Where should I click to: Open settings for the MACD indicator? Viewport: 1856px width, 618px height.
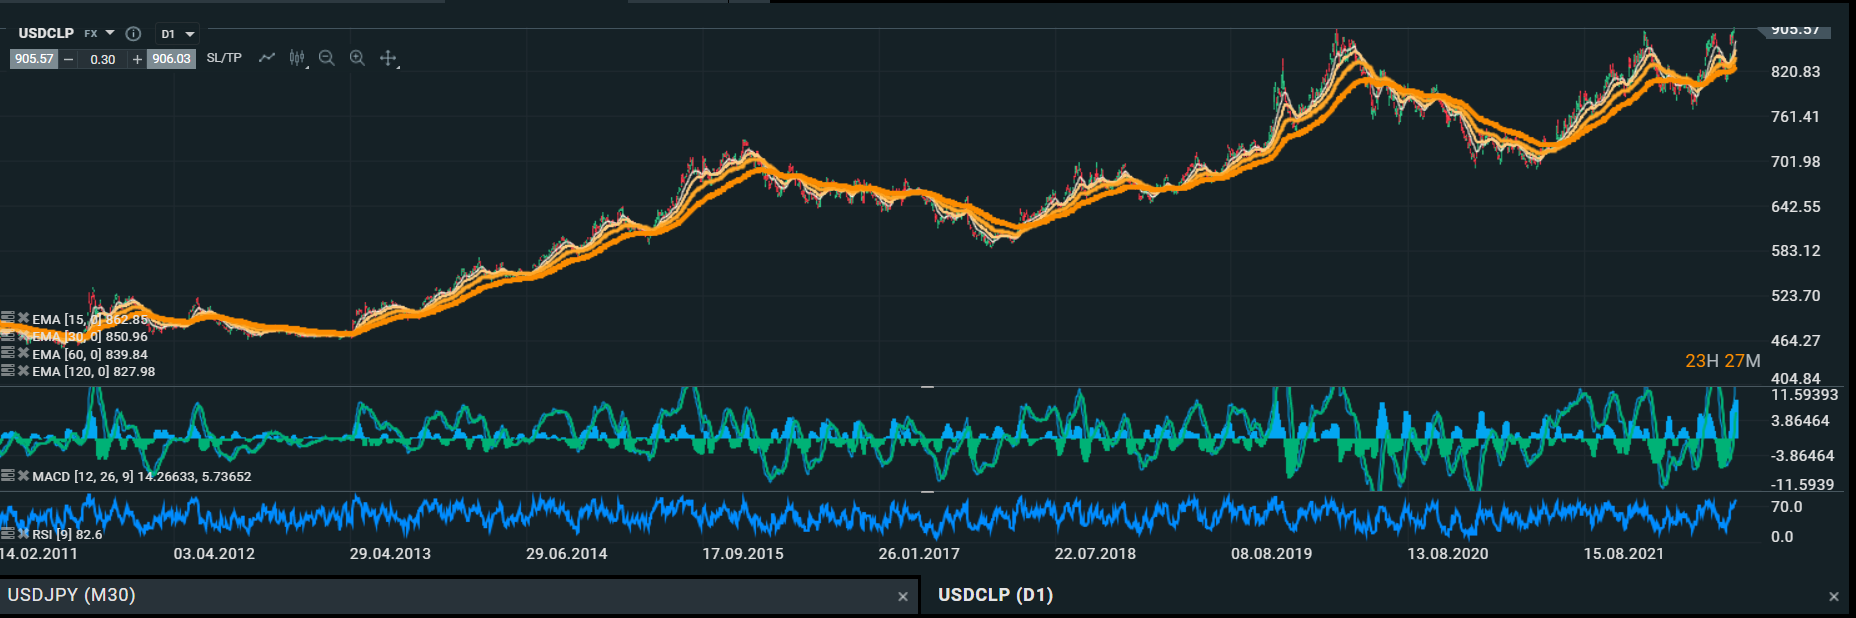pyautogui.click(x=8, y=476)
